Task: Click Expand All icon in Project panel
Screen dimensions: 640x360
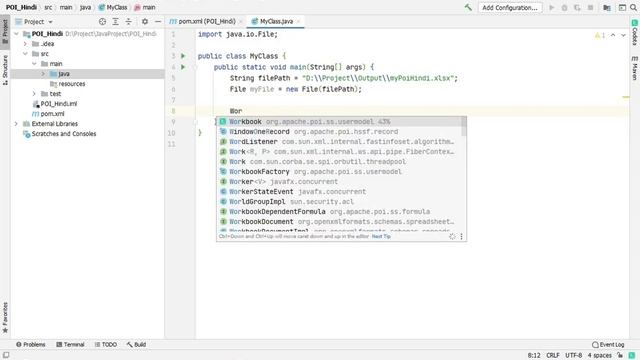Action: [116, 22]
